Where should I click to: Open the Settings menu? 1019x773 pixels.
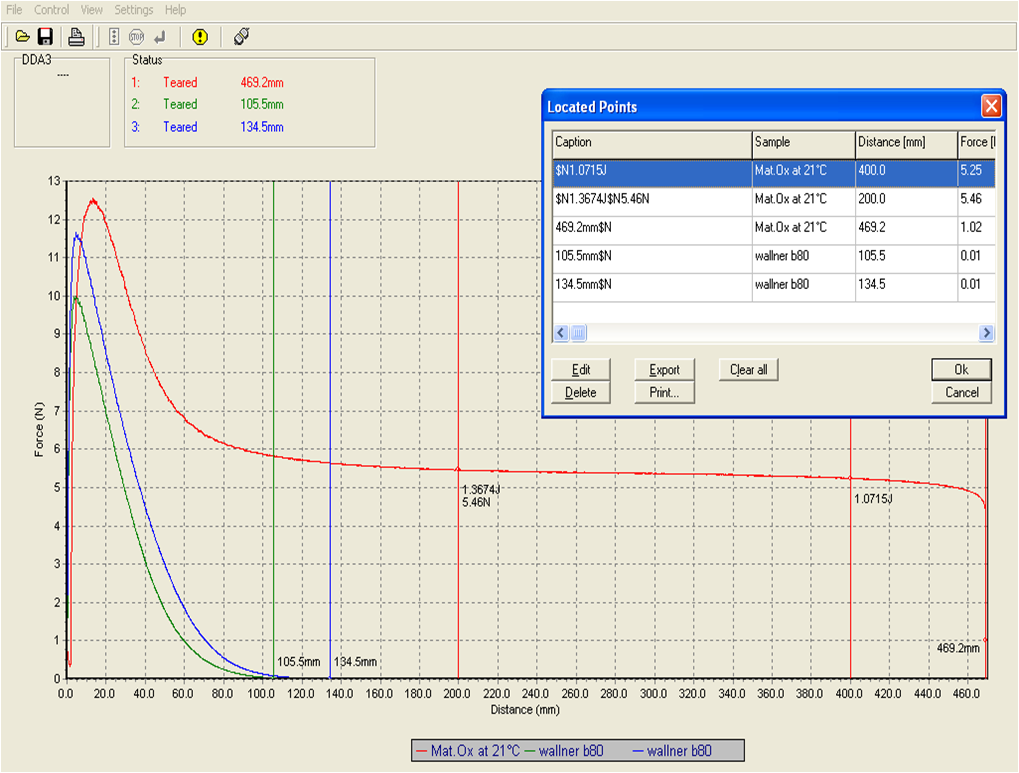(134, 10)
